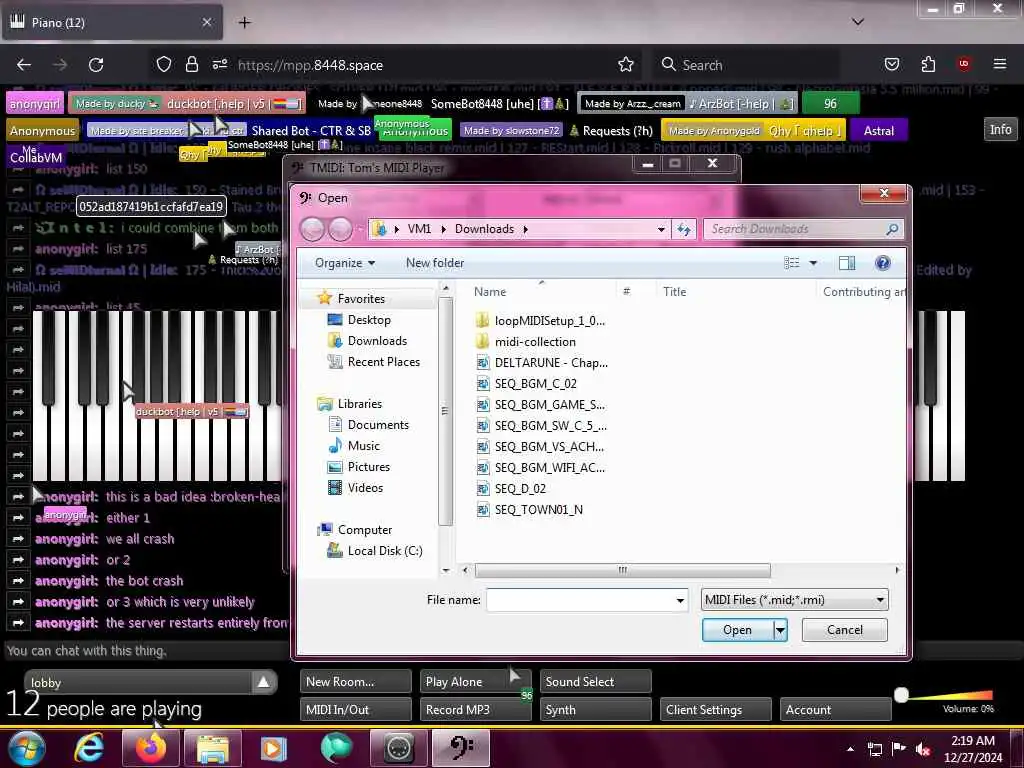Open help in the Open dialog
Viewport: 1024px width, 768px height.
coord(882,263)
